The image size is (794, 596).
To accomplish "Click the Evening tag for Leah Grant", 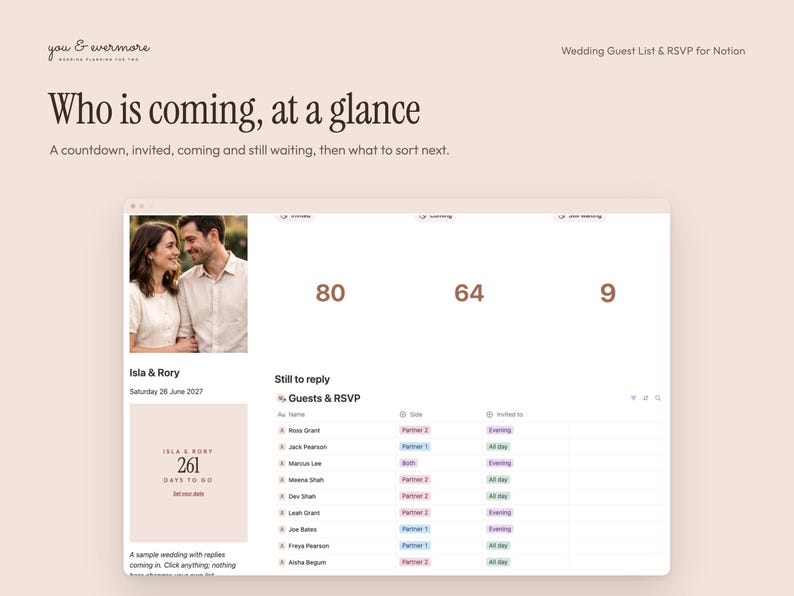I will click(500, 513).
